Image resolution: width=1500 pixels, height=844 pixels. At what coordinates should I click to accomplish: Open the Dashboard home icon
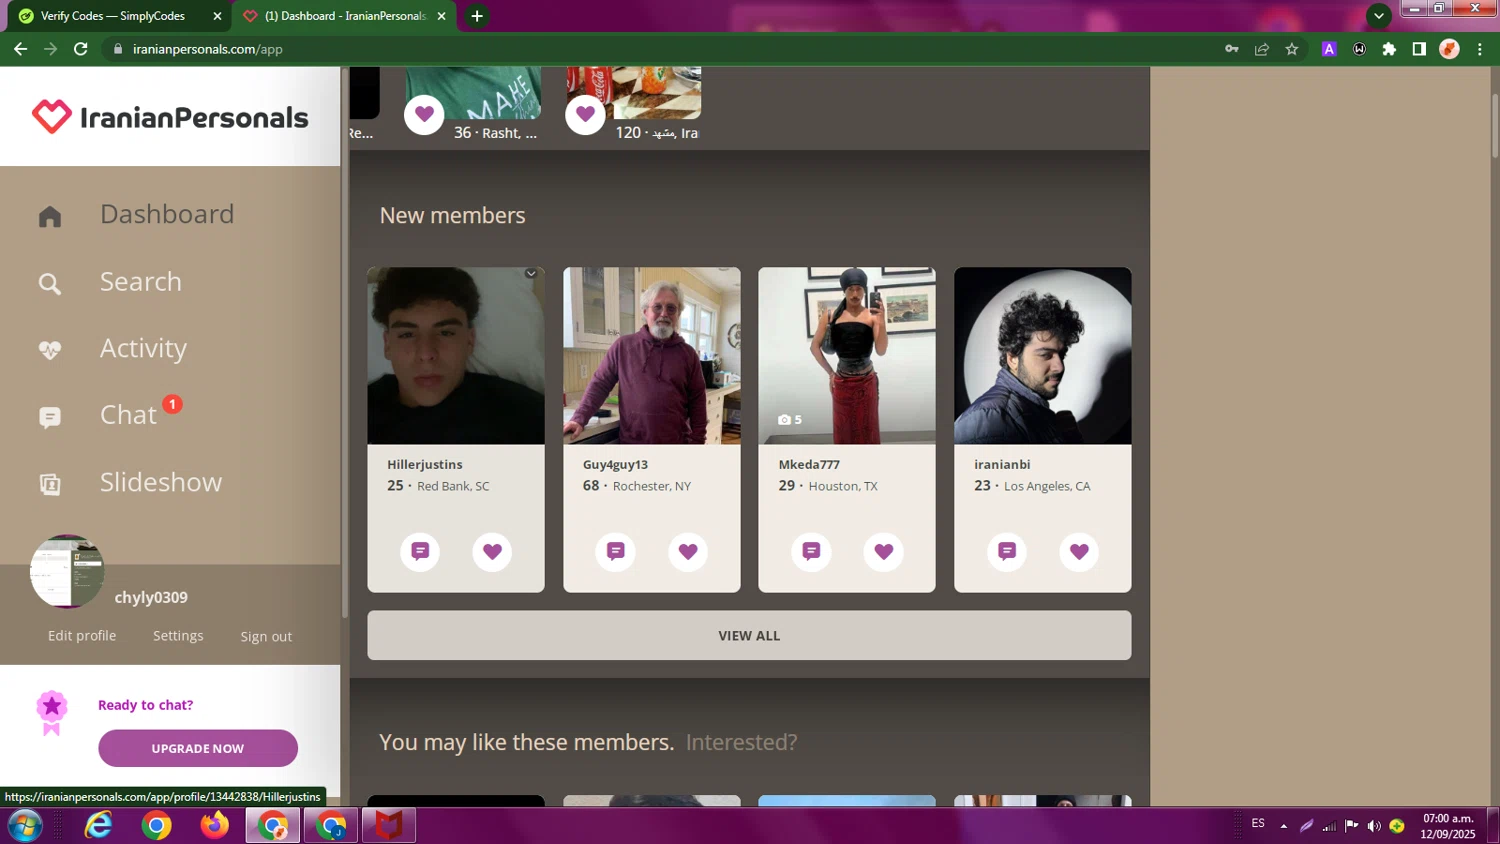(x=50, y=217)
